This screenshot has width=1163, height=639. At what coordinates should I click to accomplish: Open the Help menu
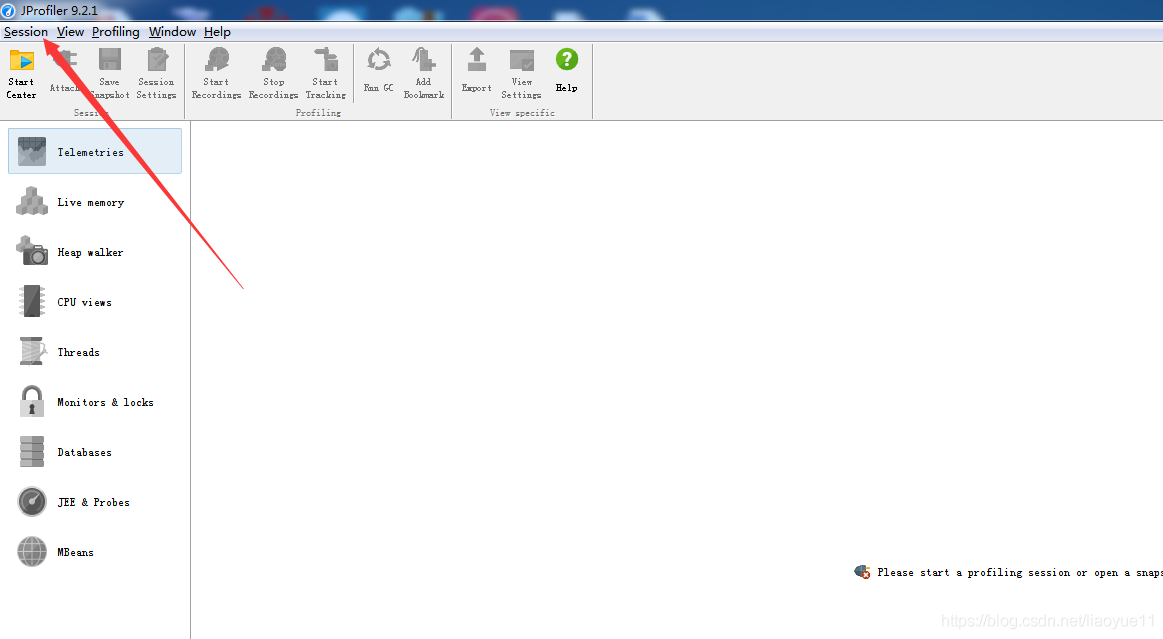tap(217, 32)
